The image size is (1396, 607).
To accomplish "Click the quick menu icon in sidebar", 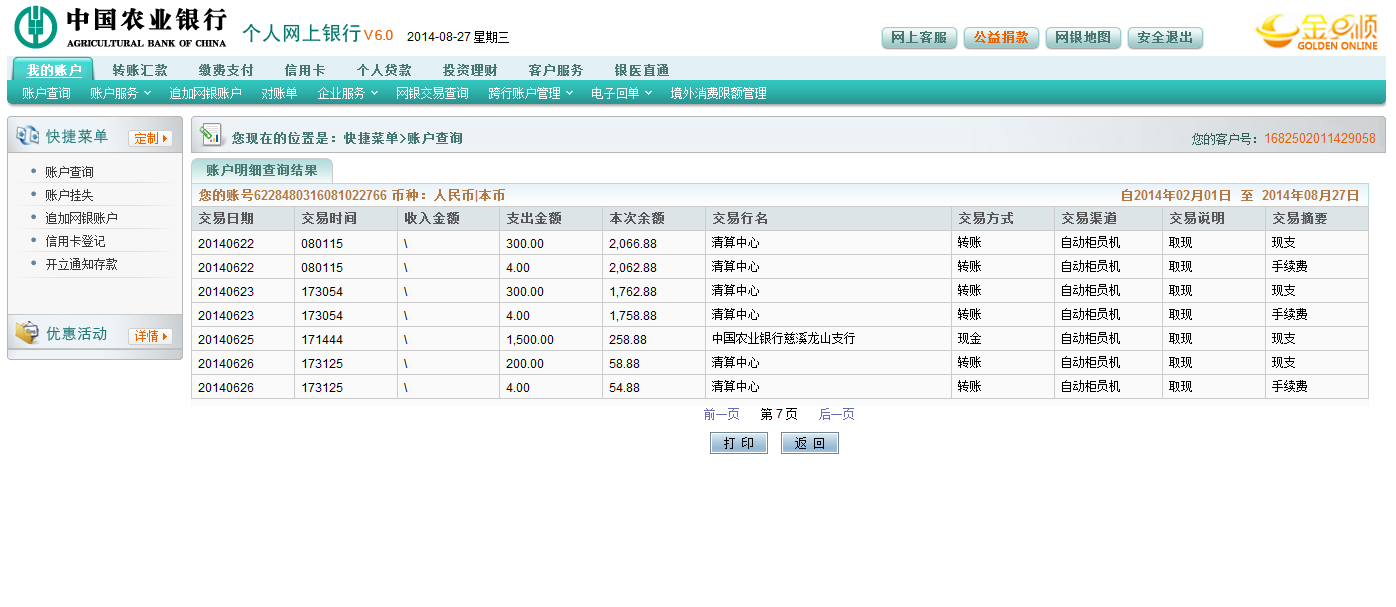I will pyautogui.click(x=27, y=136).
